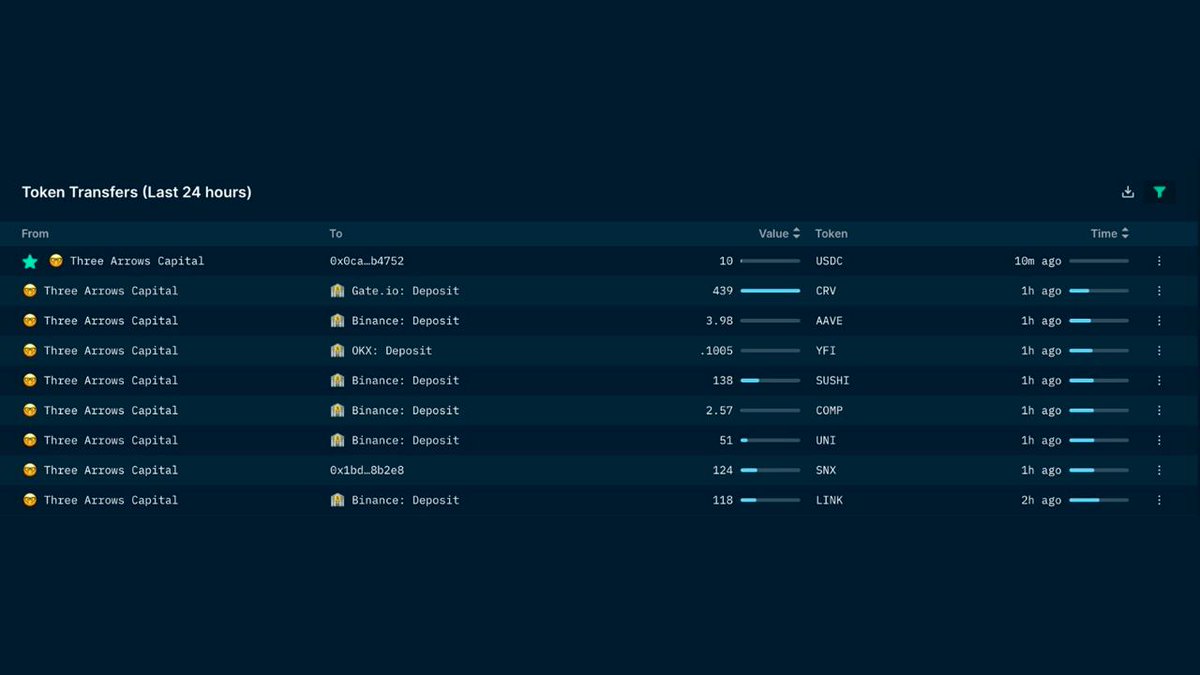Click the value 2.57 cell
1200x675 pixels.
coord(719,411)
